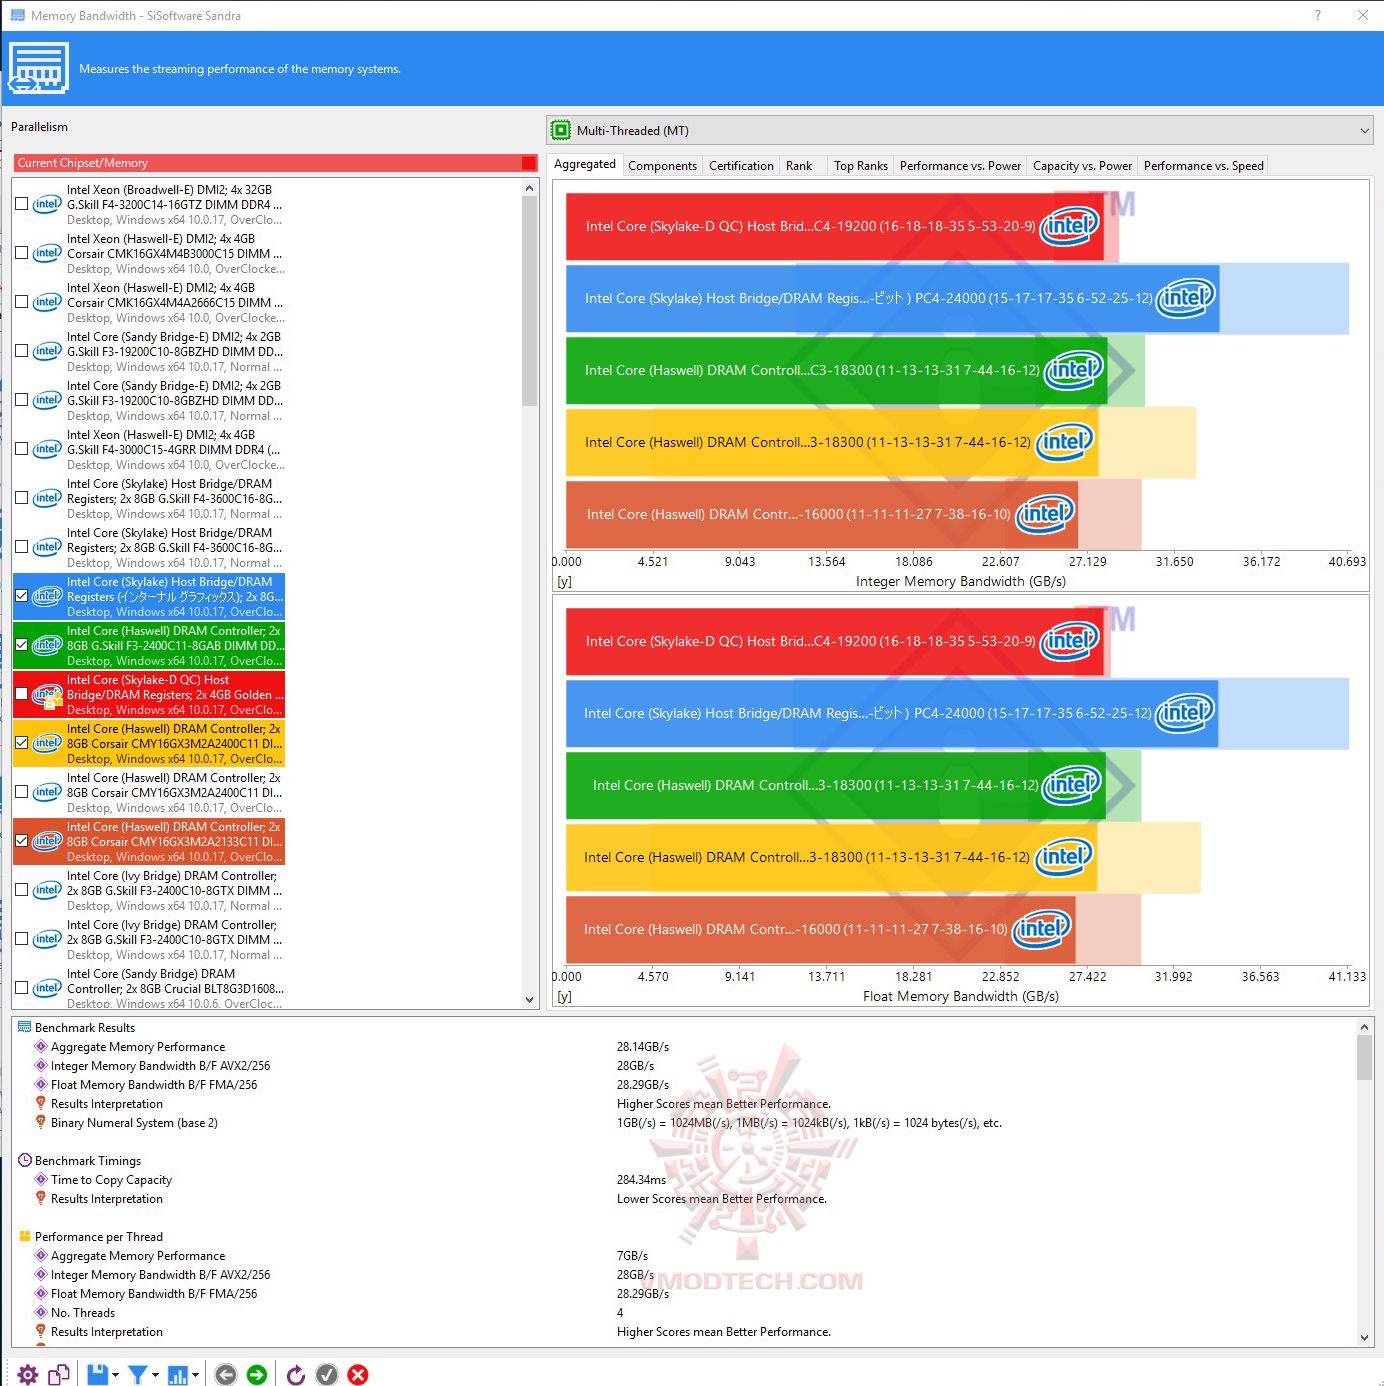Select the Benchmark Results tree heading

tap(85, 1027)
